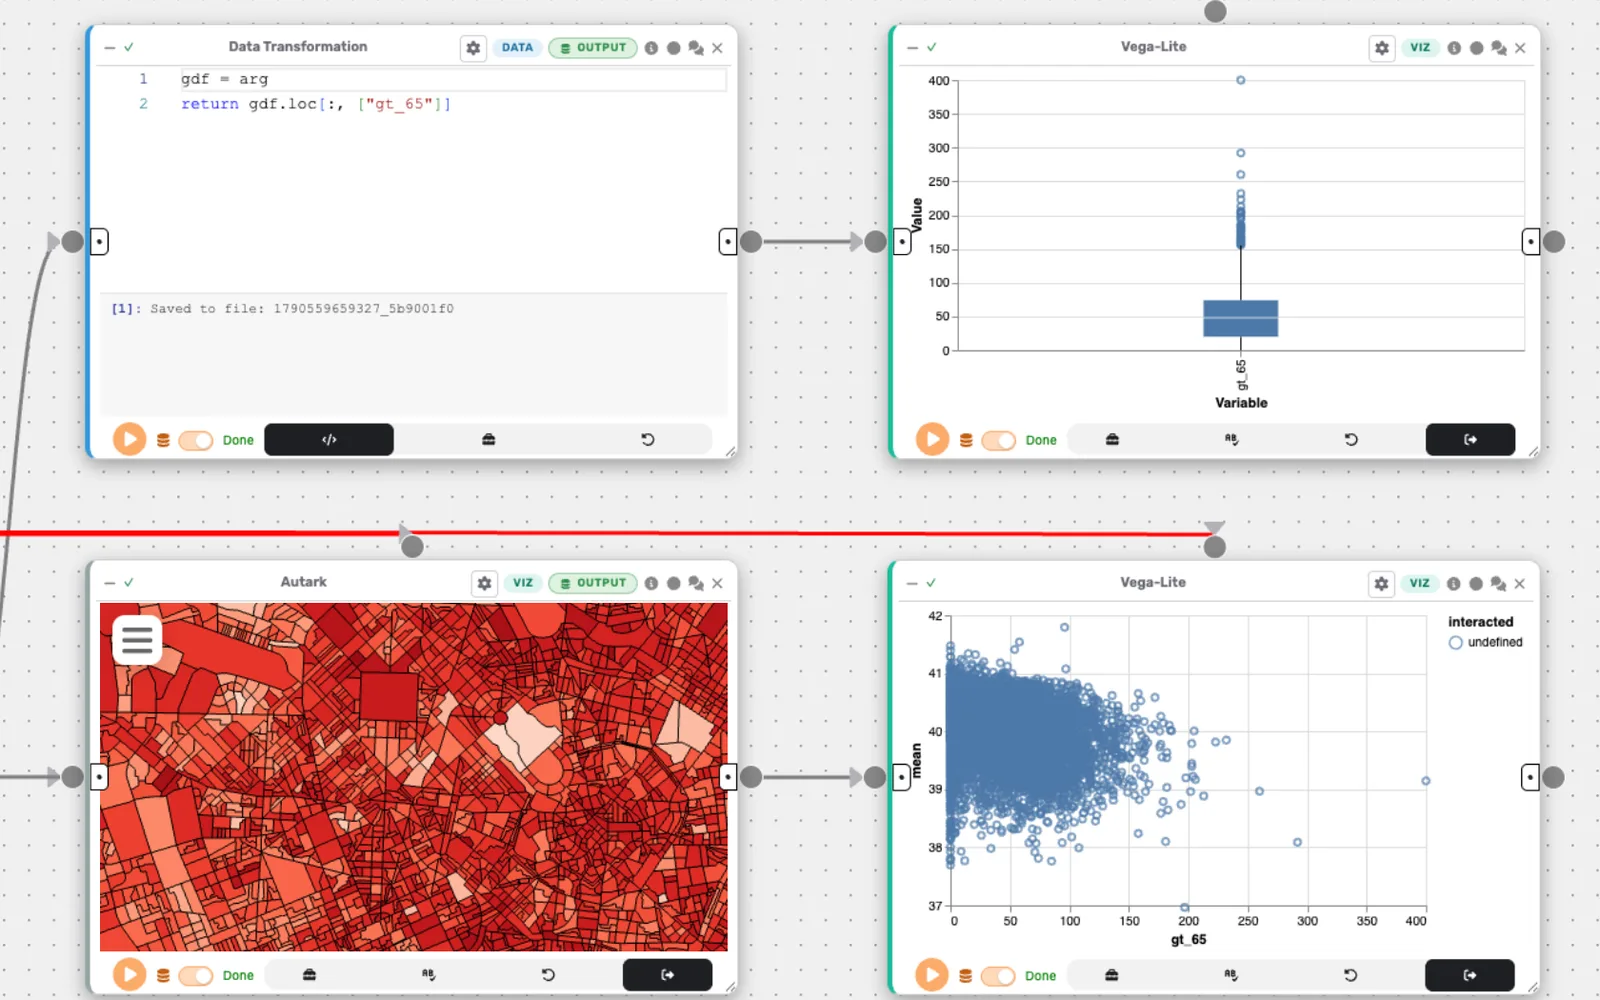The height and width of the screenshot is (1000, 1600).
Task: Toggle the switch in top Vega-Lite footer
Action: [x=999, y=440]
